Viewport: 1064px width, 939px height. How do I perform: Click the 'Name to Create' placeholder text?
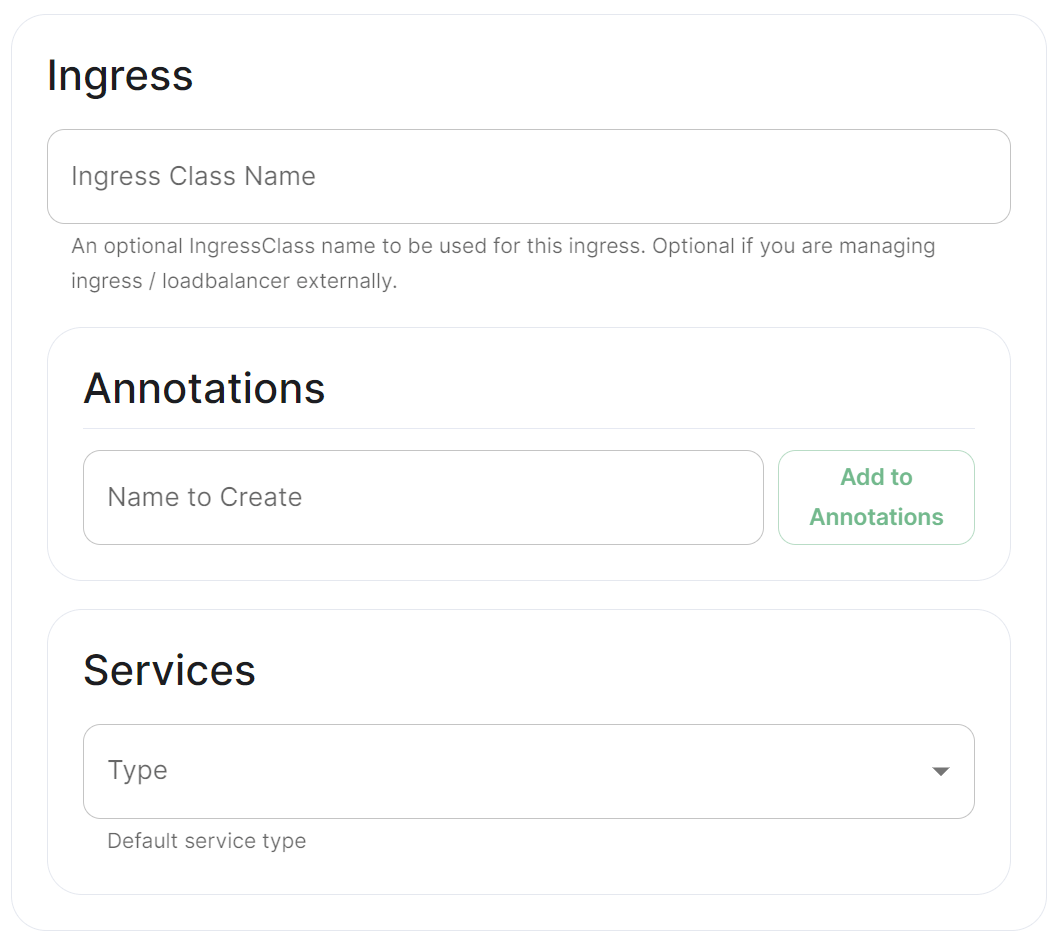click(x=204, y=497)
